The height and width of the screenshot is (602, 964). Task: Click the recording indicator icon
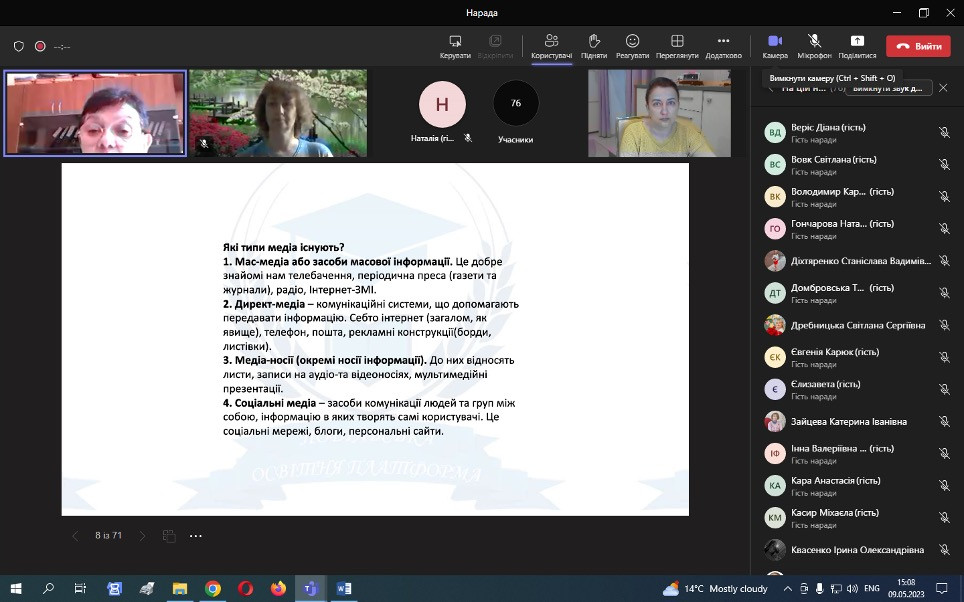40,46
